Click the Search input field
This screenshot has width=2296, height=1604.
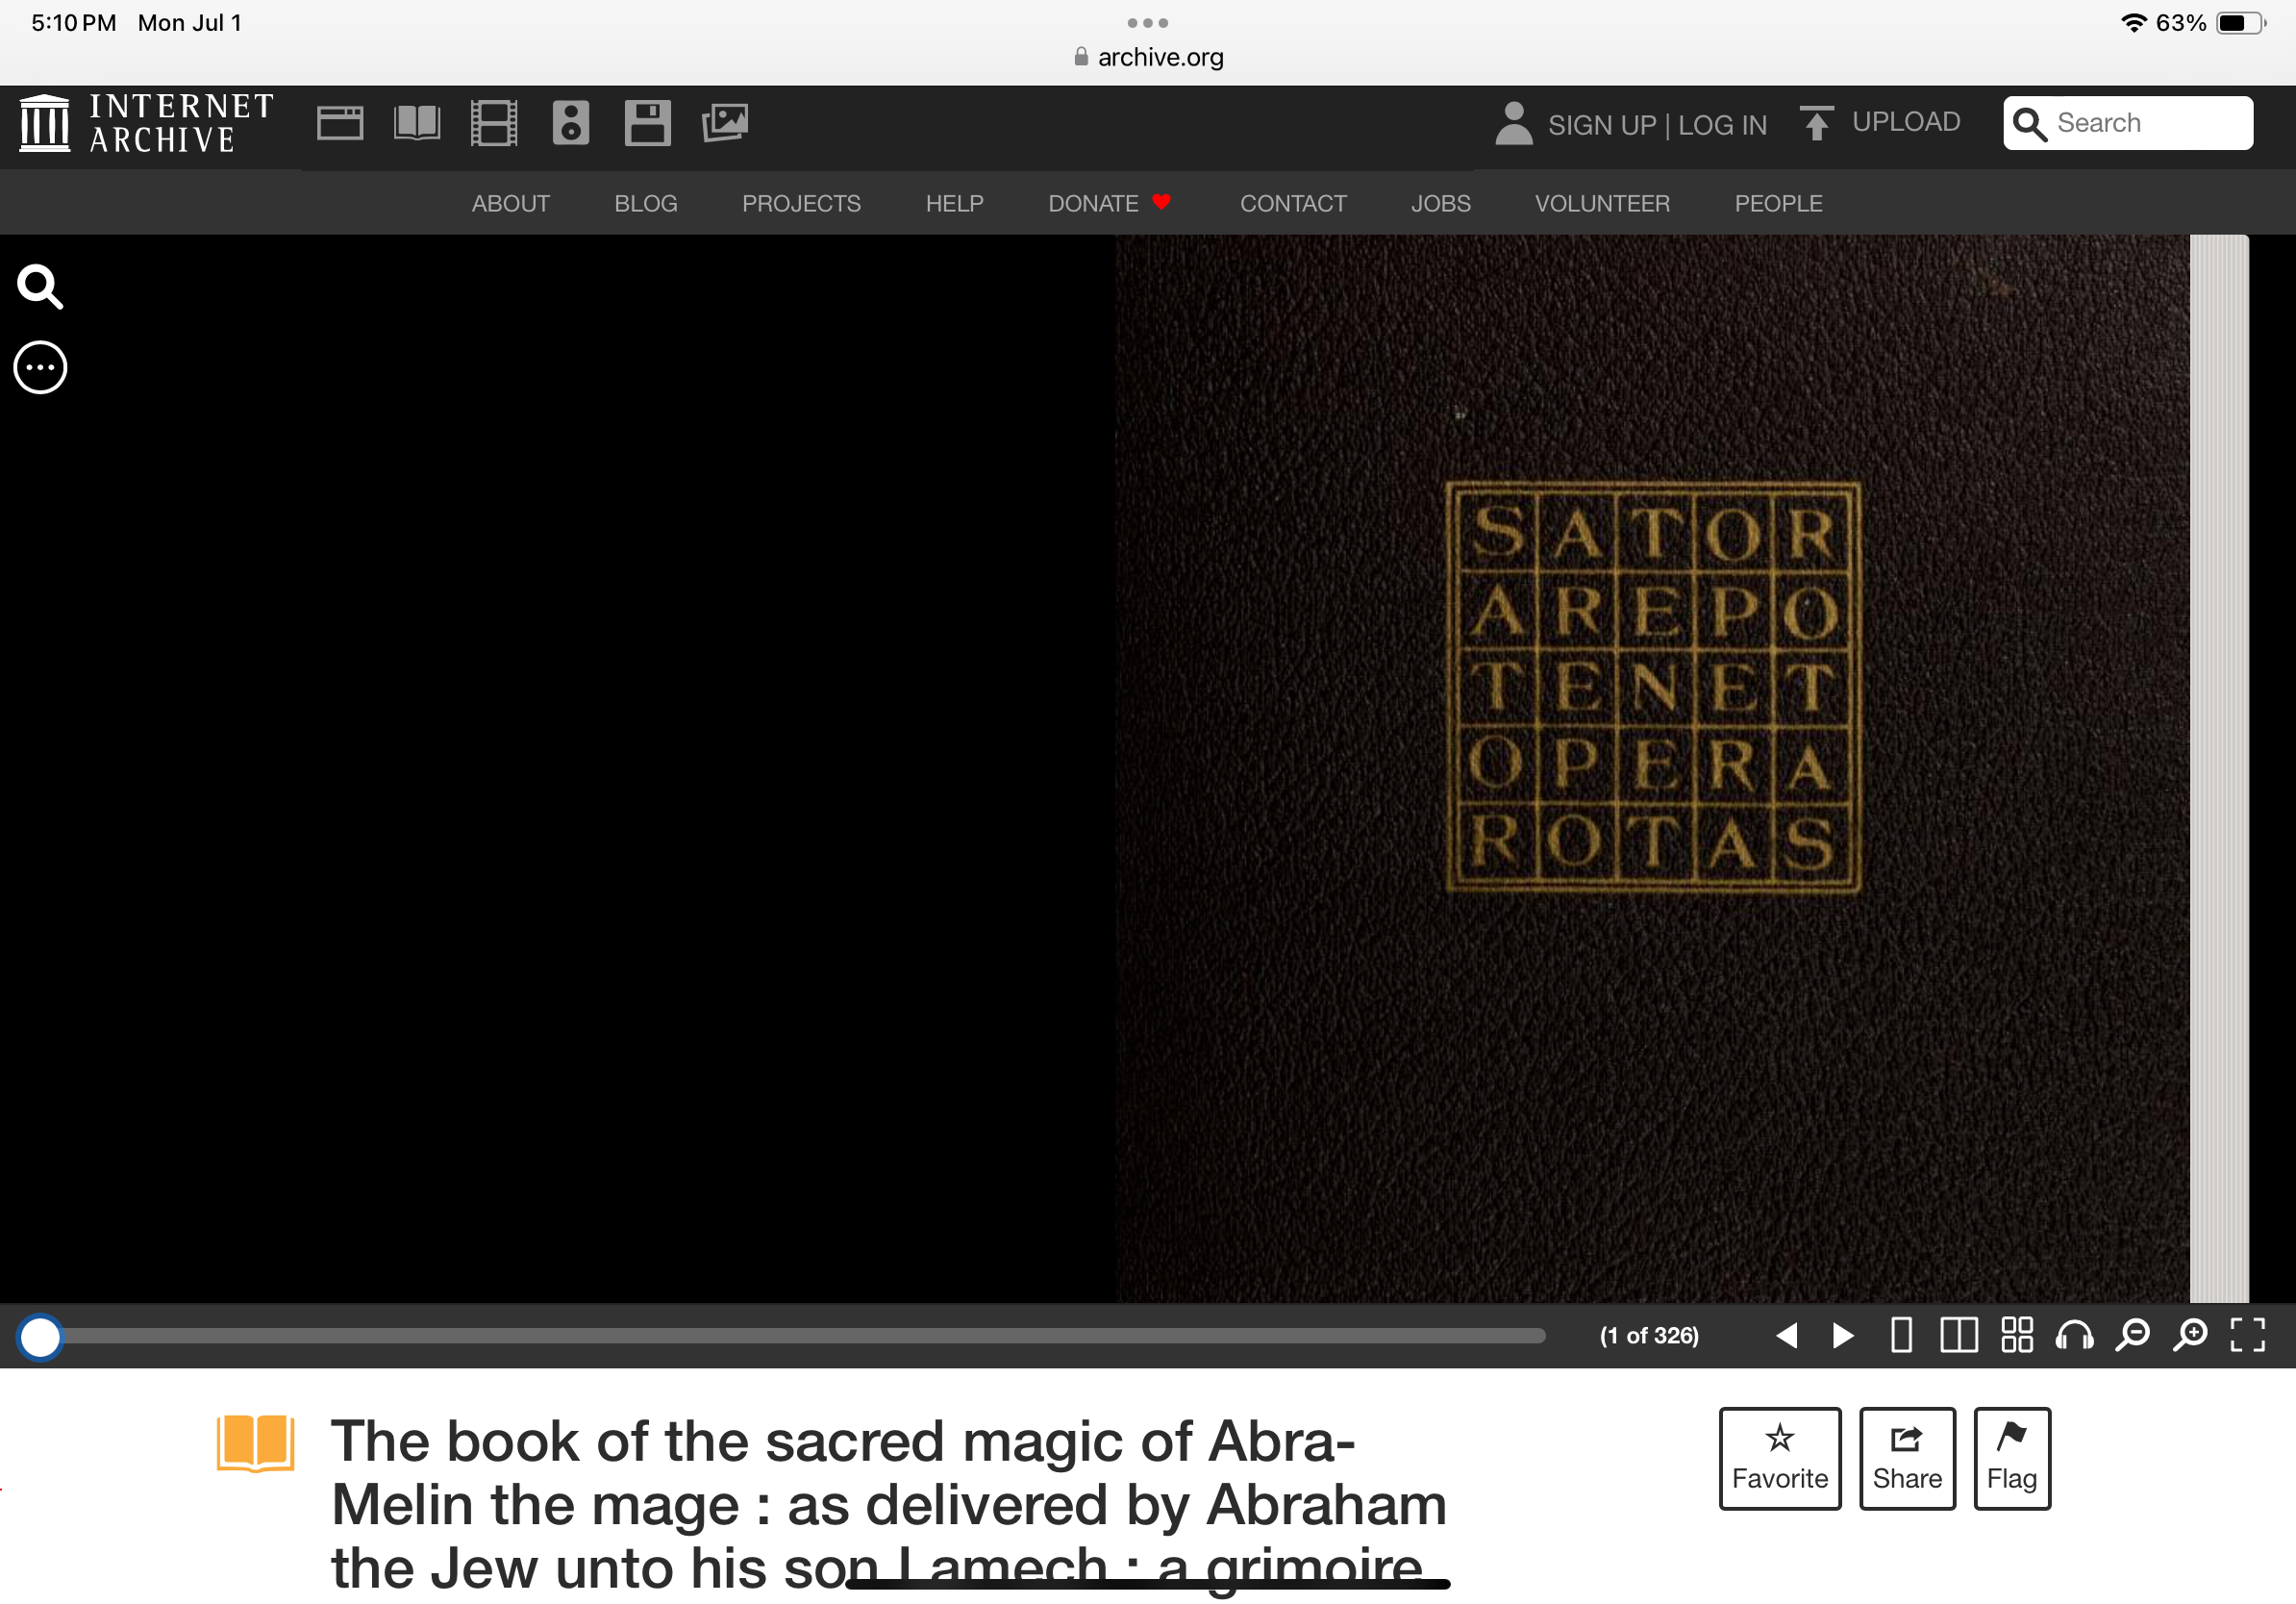2128,123
